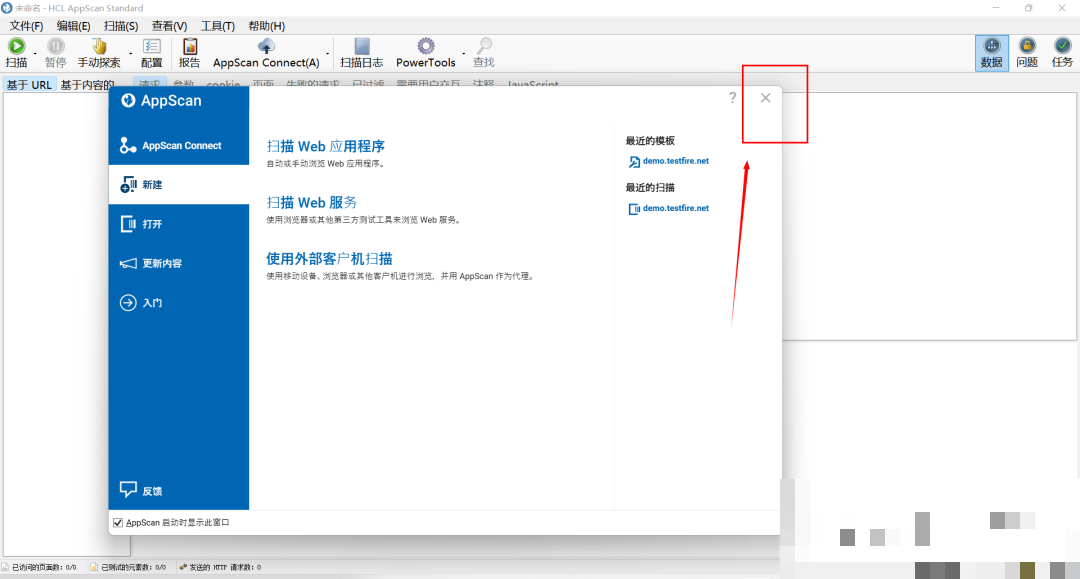Viewport: 1080px width, 579px height.
Task: Open the 工具(T) menu
Action: click(218, 25)
